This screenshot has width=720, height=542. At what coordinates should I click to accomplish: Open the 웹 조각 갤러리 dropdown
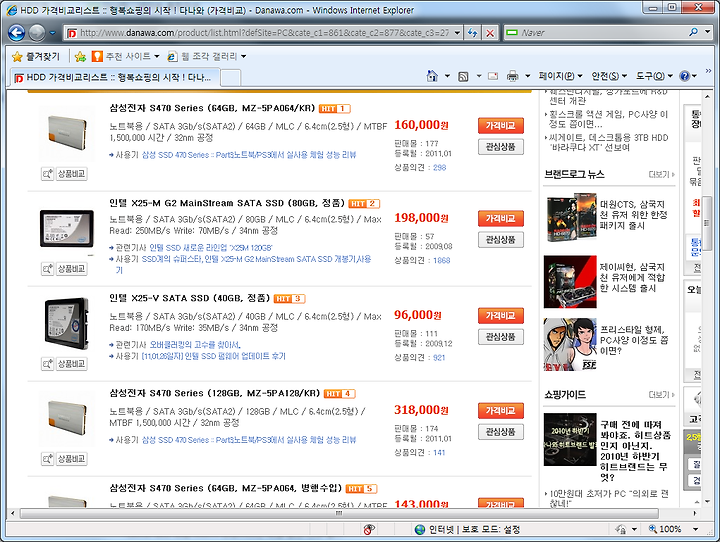207,56
